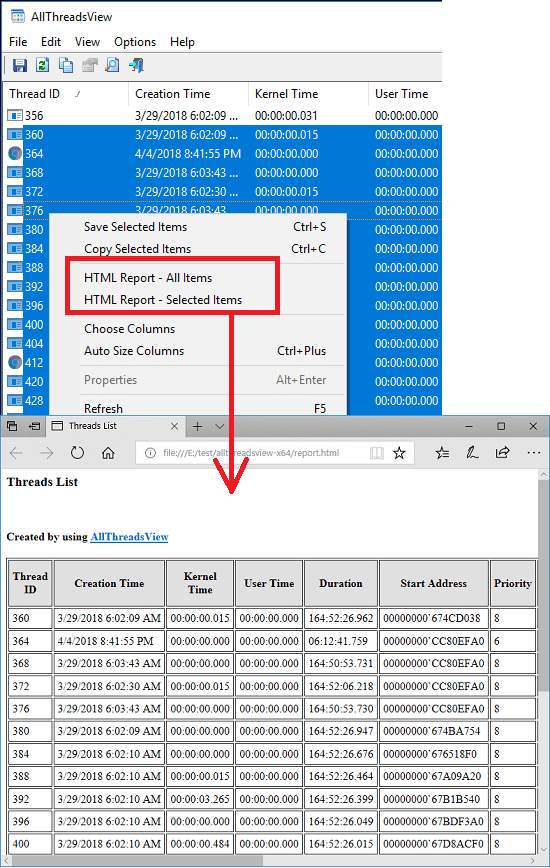550x868 pixels.
Task: Click the browser Back arrow
Action: (16, 453)
